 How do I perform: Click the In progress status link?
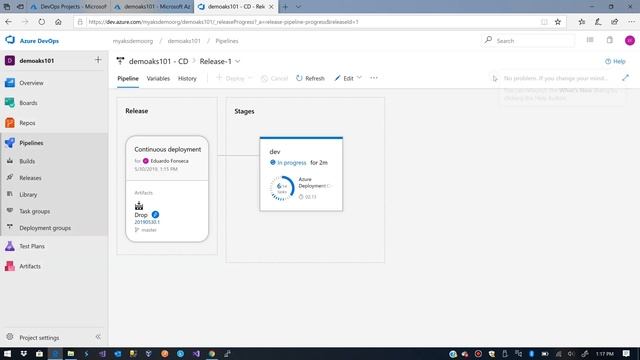[291, 162]
